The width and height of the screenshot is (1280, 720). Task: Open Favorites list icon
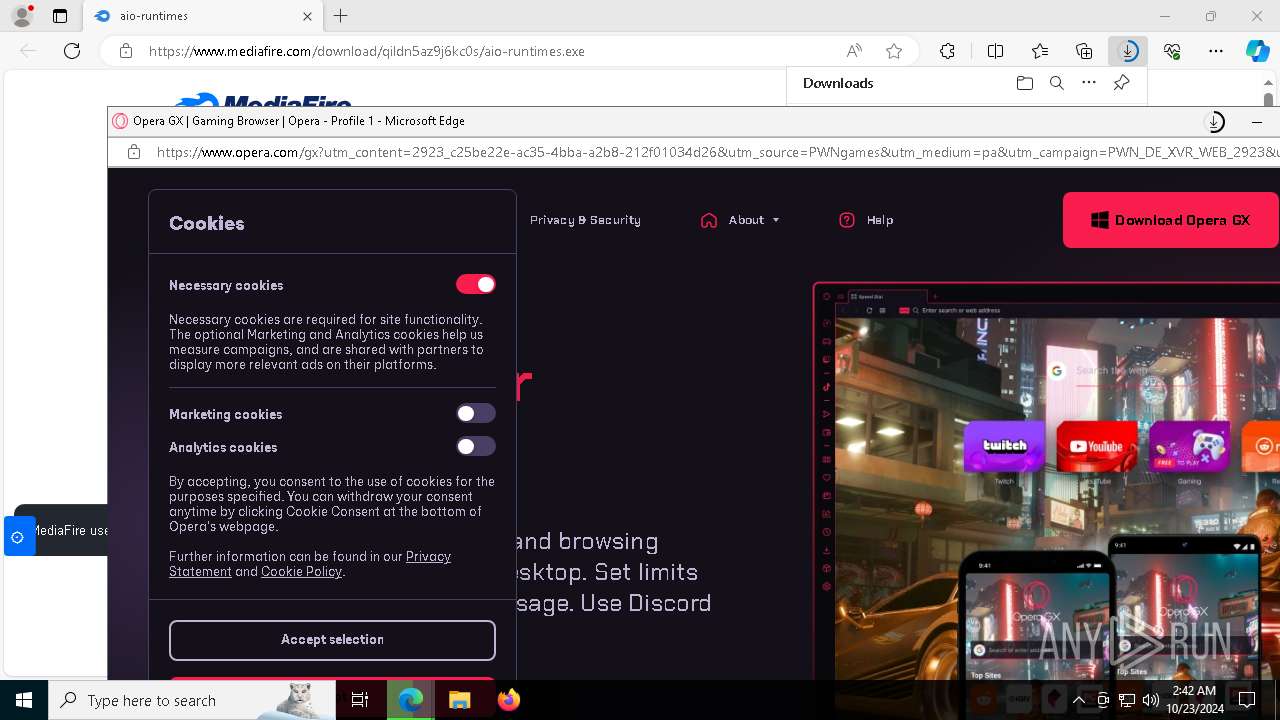1040,51
